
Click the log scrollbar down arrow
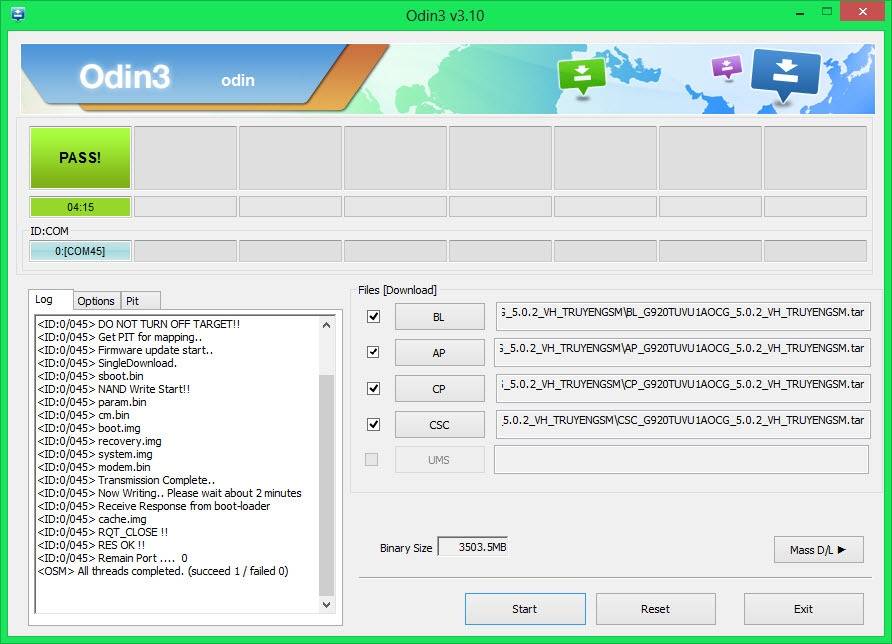(x=327, y=604)
